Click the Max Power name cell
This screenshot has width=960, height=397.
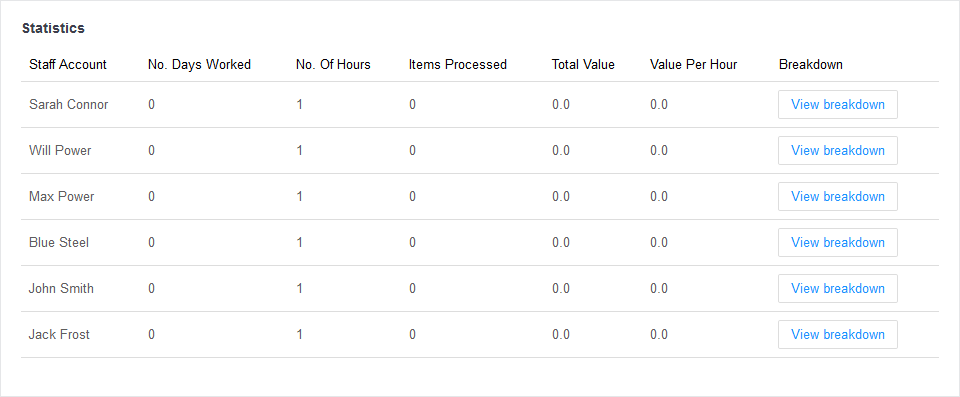coord(62,197)
